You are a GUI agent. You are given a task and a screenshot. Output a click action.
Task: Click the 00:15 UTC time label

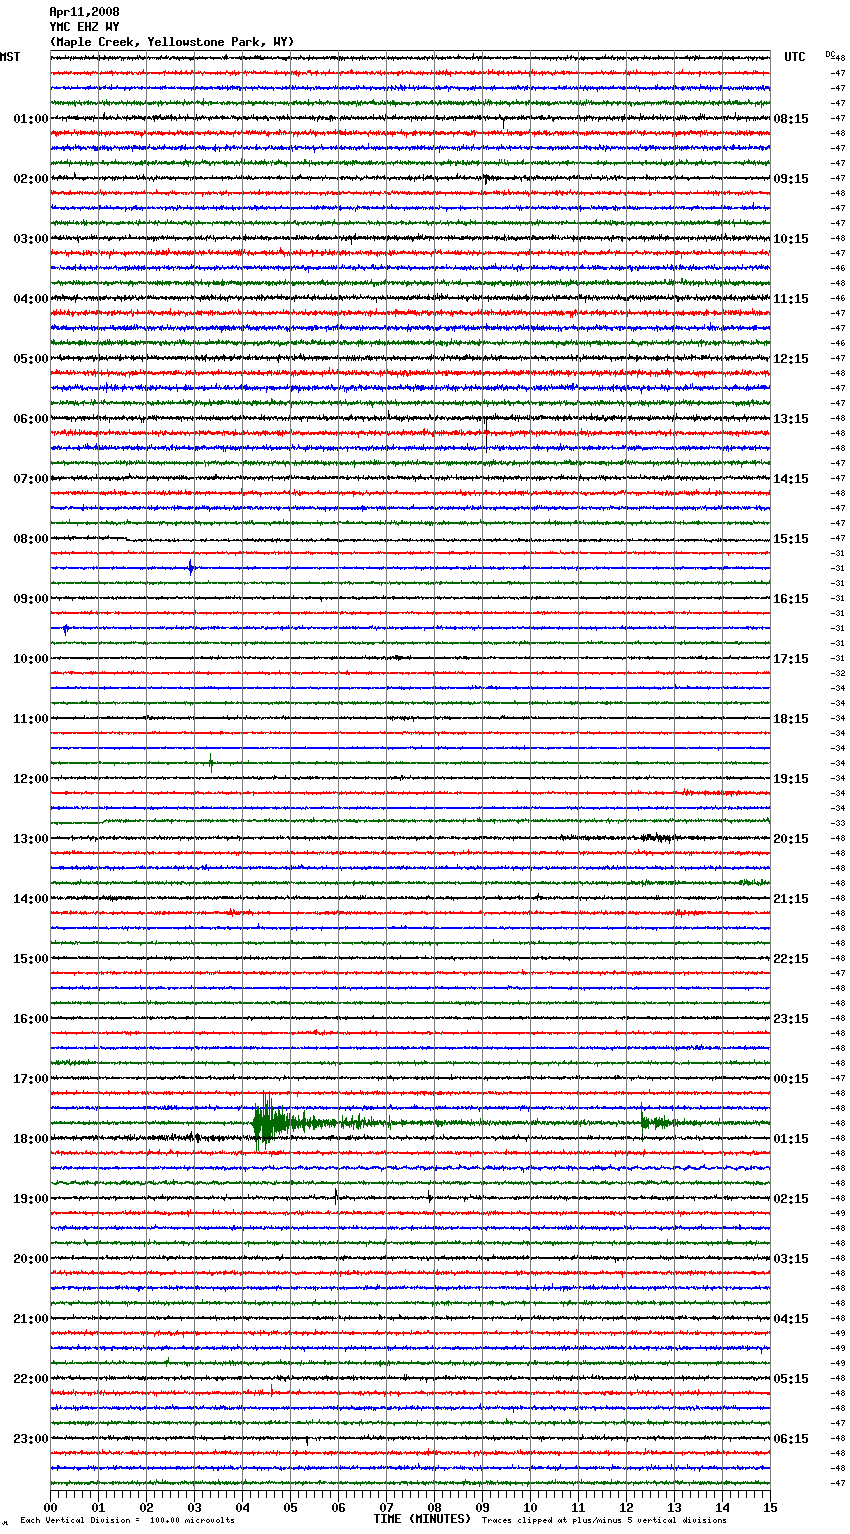pyautogui.click(x=791, y=1079)
